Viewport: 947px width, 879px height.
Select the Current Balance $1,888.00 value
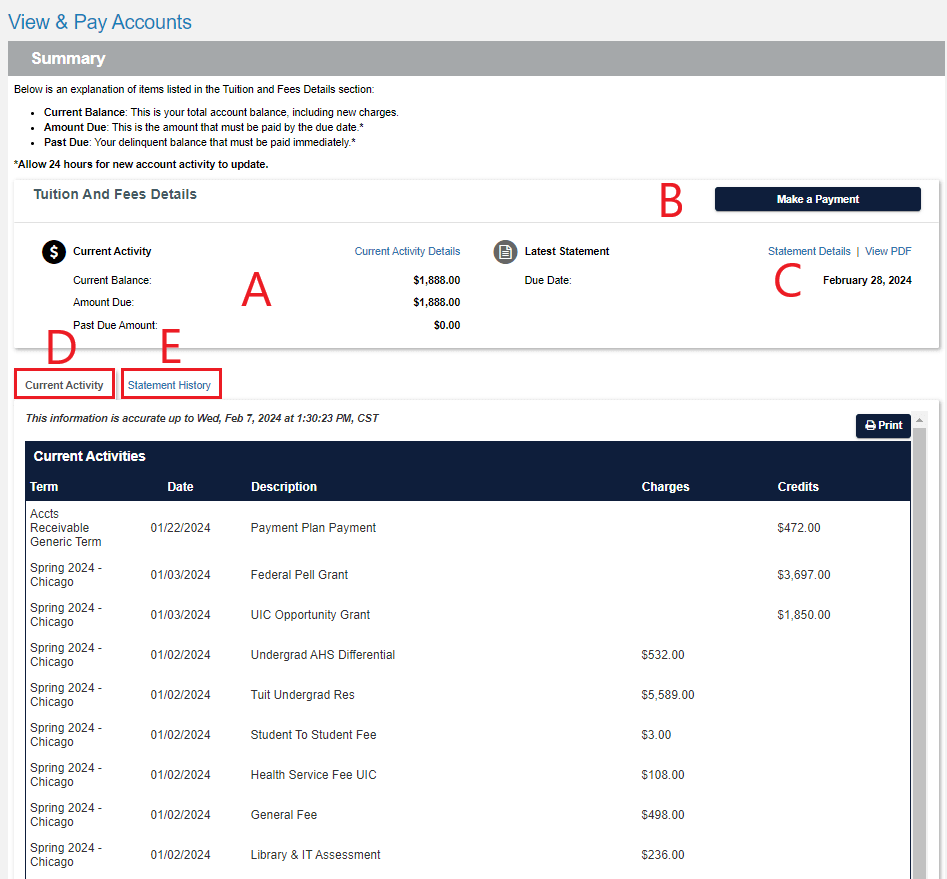(437, 280)
